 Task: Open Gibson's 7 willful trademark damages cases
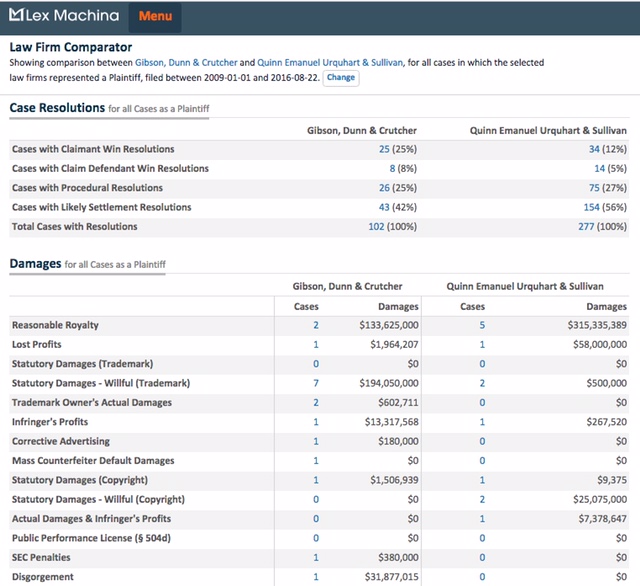[x=316, y=383]
